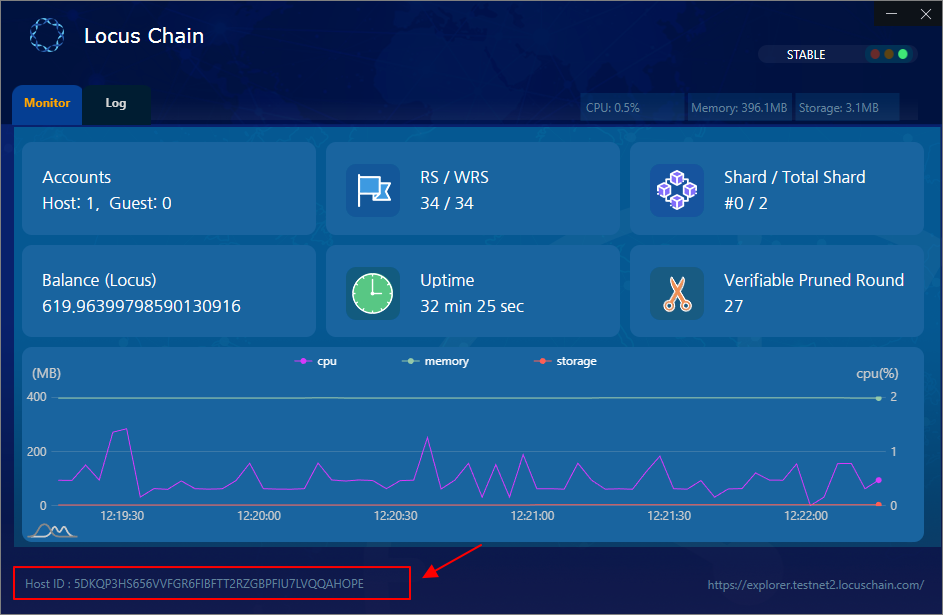Click the RS / WRS flag icon
Viewport: 943px width, 615px height.
[x=373, y=190]
